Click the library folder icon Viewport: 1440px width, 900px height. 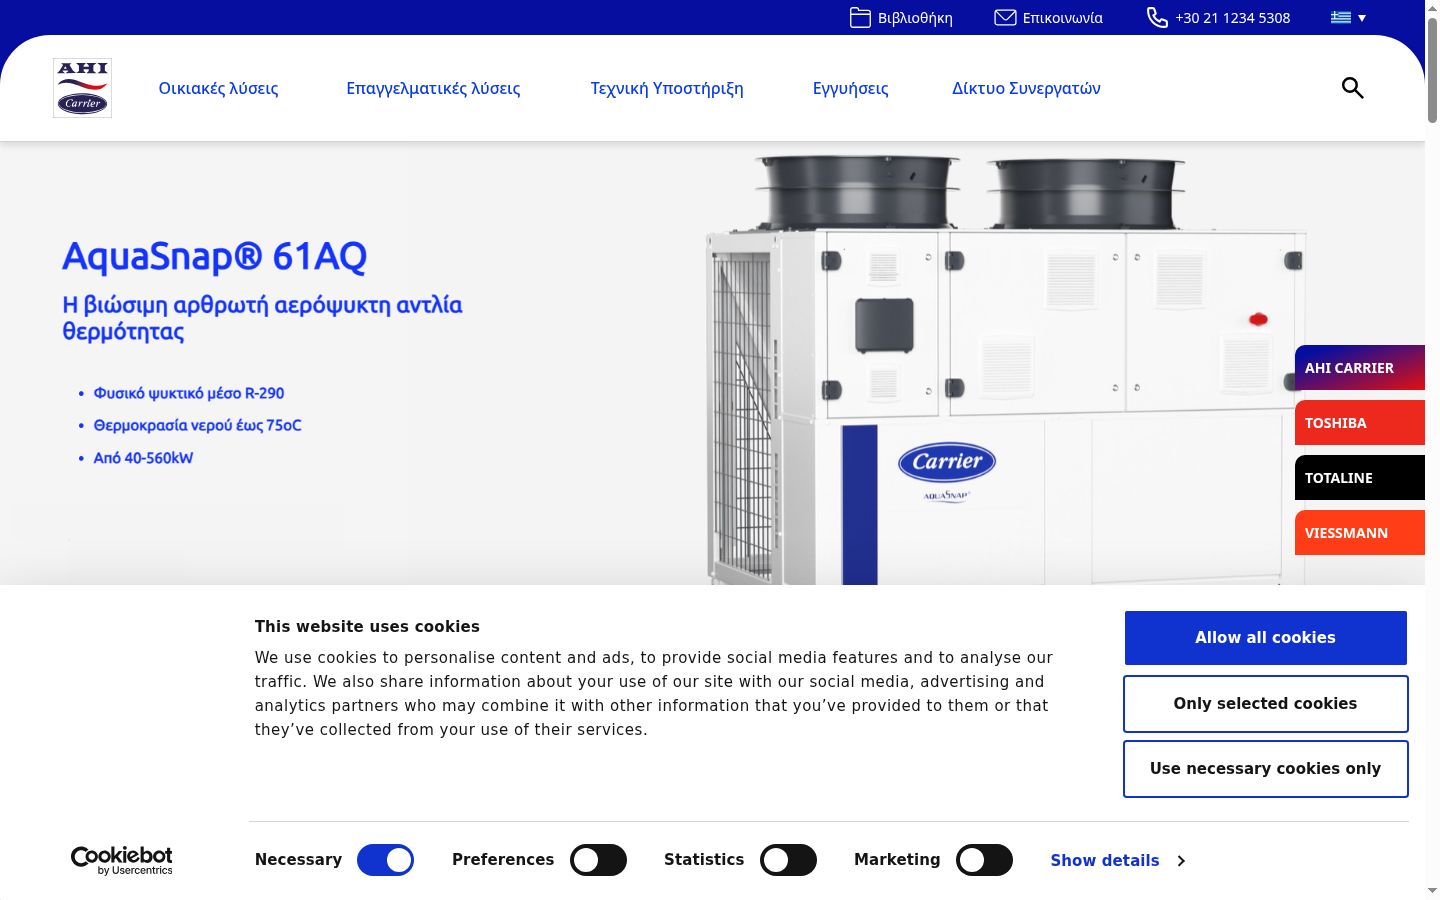click(x=860, y=18)
